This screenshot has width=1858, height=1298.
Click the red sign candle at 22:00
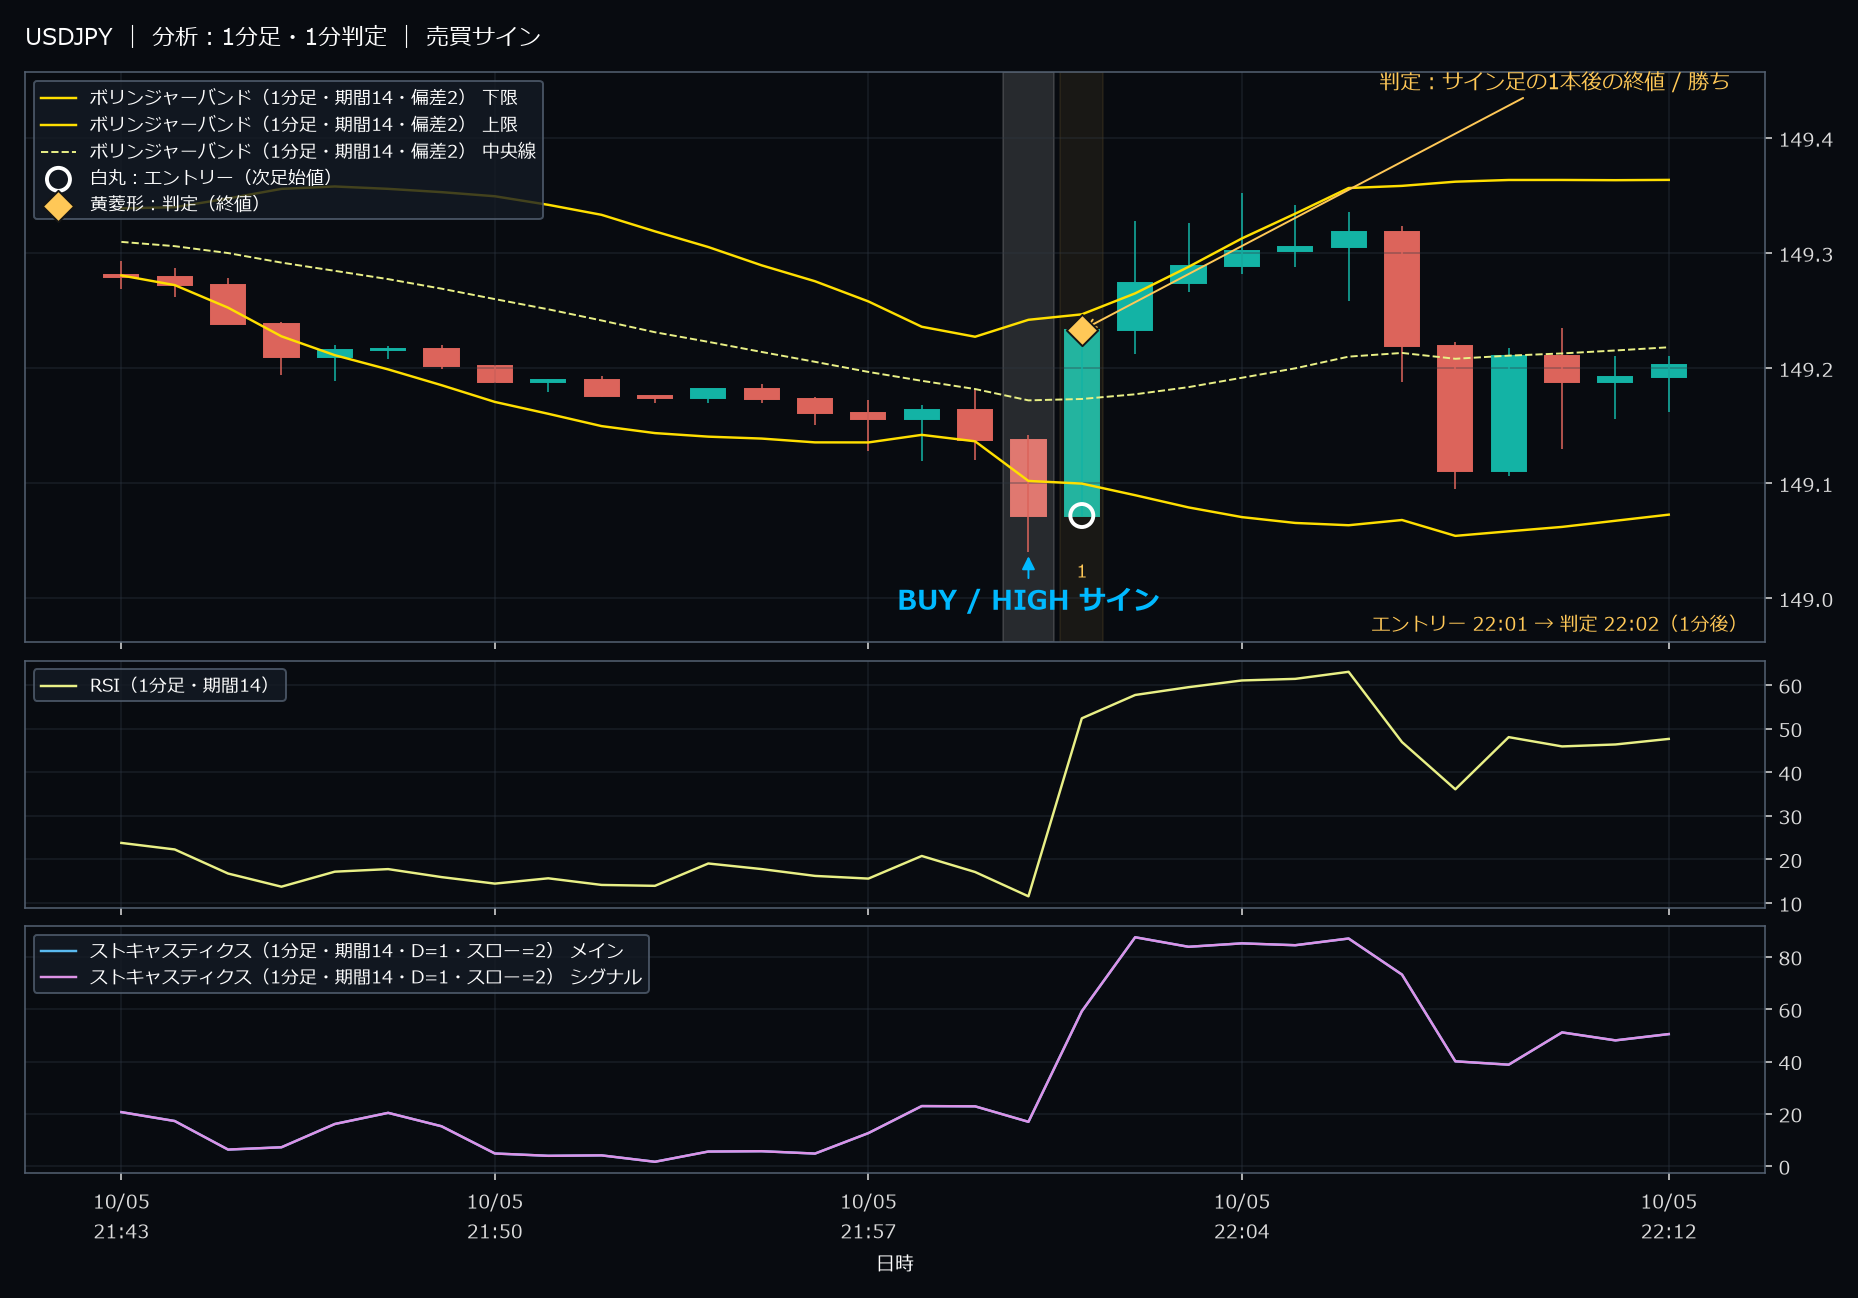[1028, 478]
